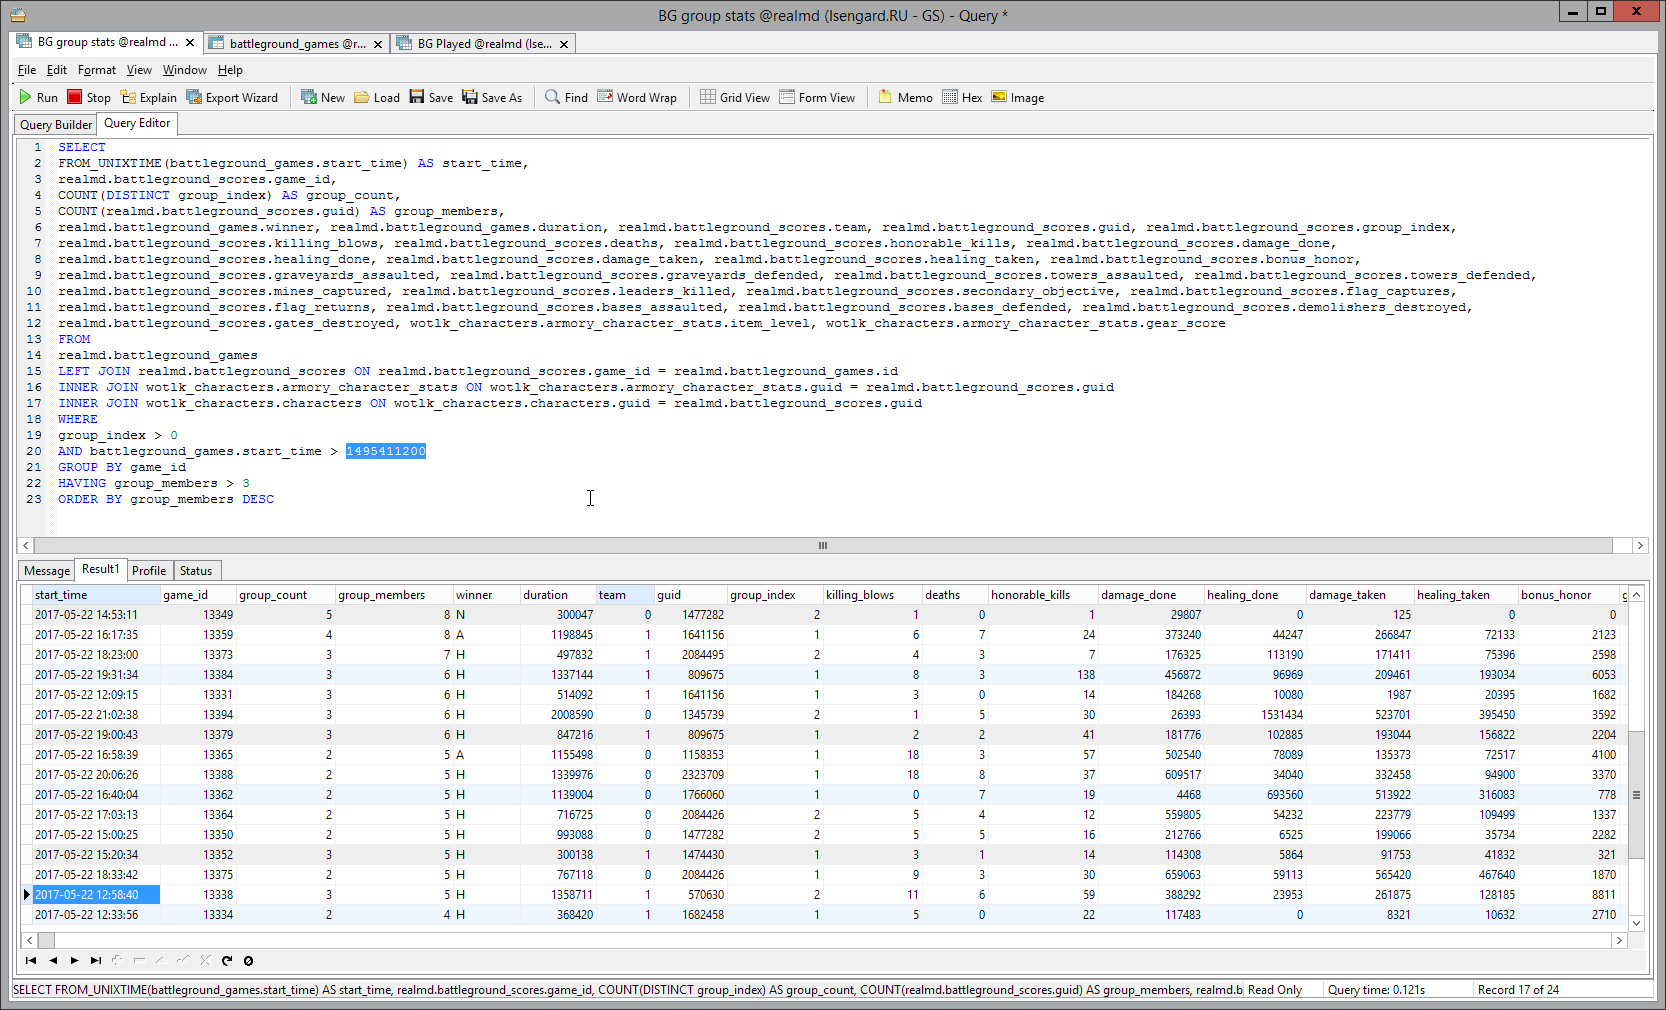Open the Memo viewer
1666x1010 pixels.
point(905,97)
